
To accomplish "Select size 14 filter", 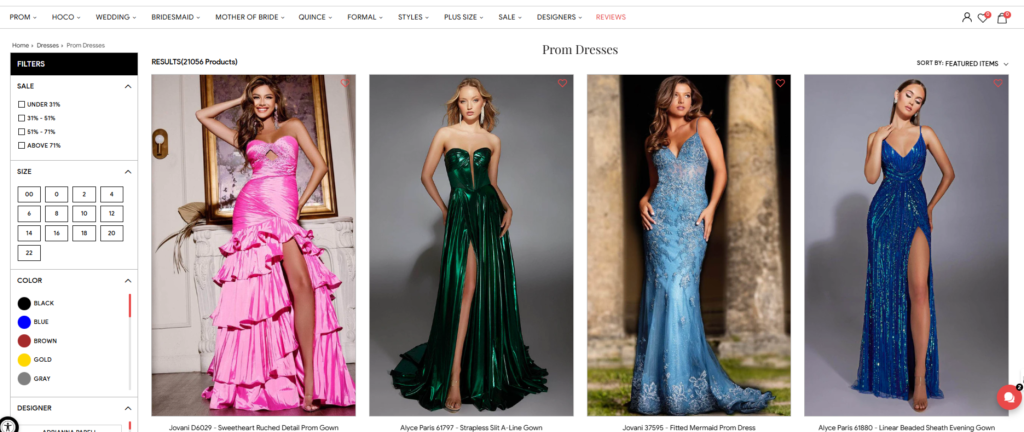I will (29, 233).
